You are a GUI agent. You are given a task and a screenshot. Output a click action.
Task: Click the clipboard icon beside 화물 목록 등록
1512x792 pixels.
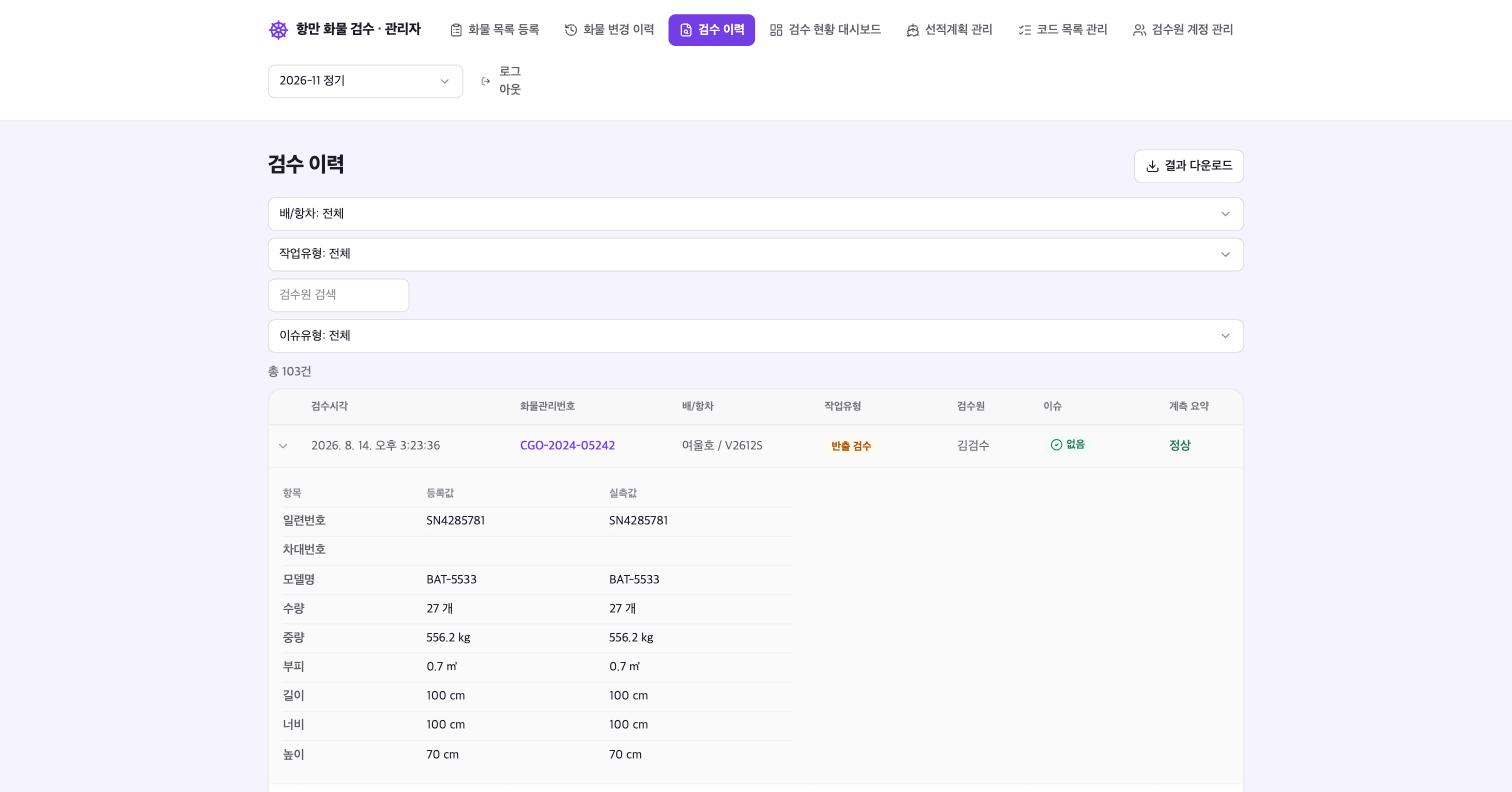tap(456, 30)
